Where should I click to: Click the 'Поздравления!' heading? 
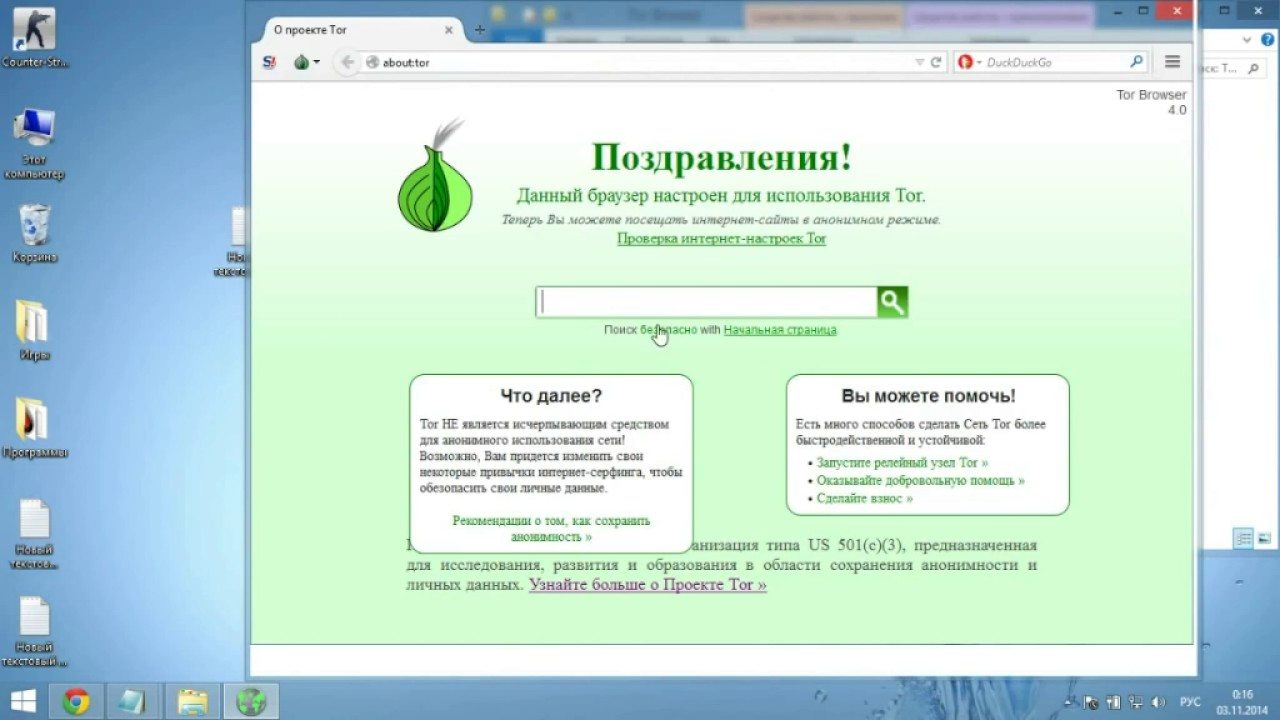(721, 157)
